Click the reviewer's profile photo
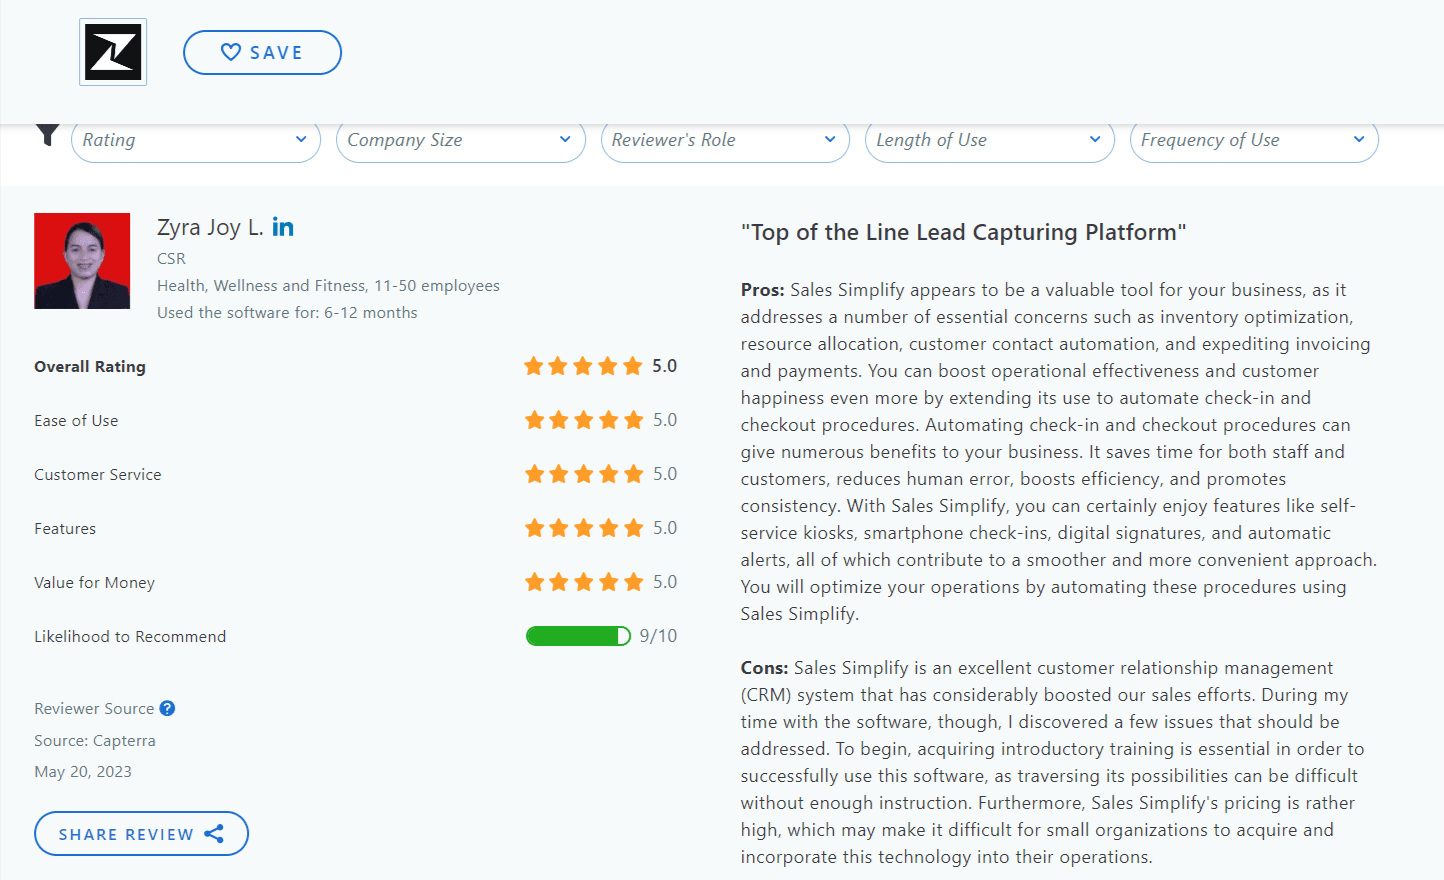Screen dimensions: 1444x880 82,261
